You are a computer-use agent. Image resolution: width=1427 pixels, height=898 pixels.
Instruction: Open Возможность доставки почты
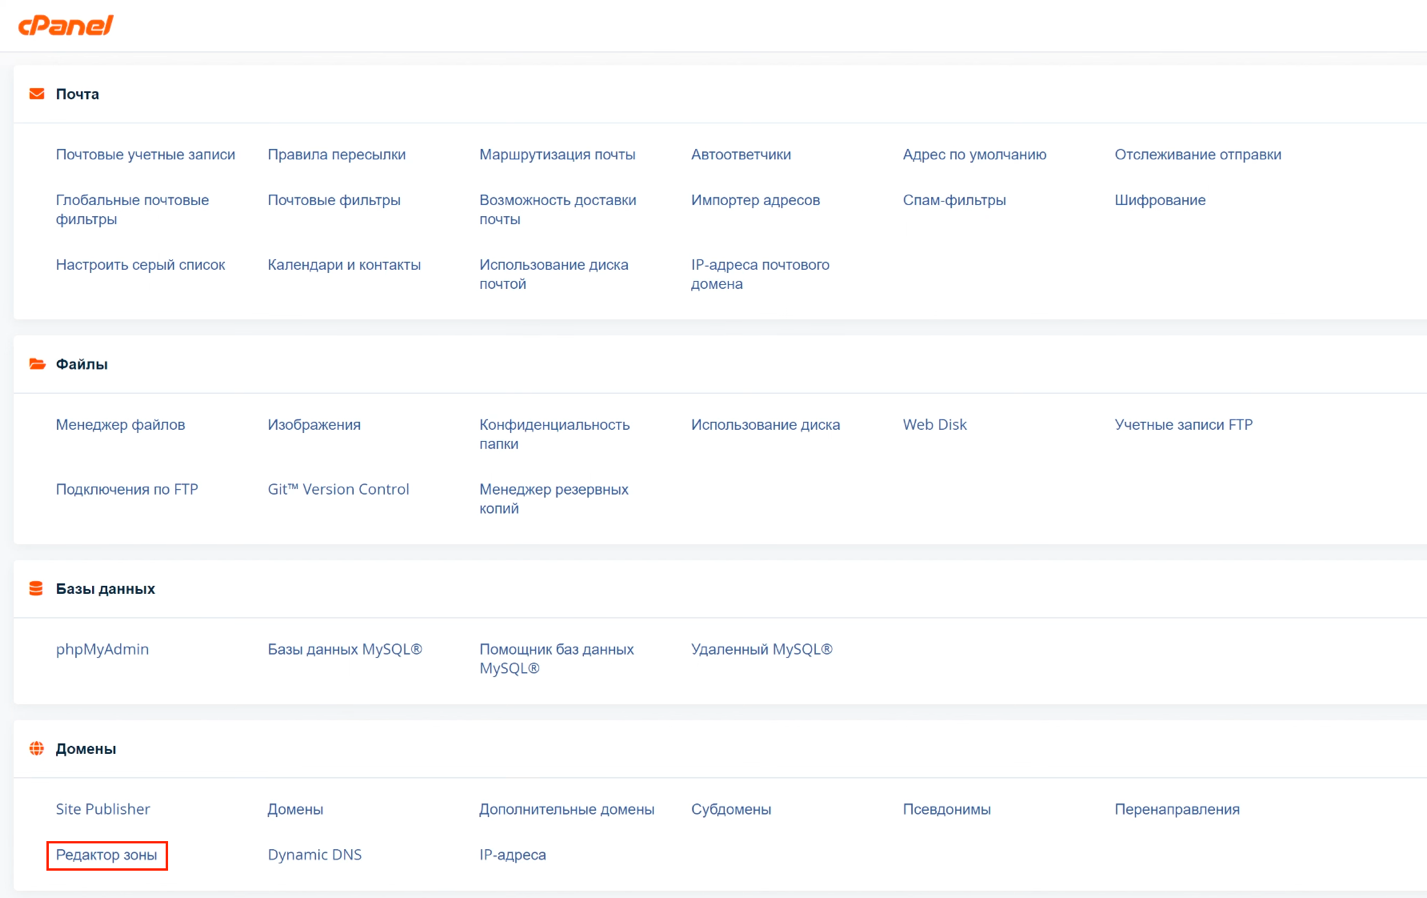pyautogui.click(x=558, y=210)
